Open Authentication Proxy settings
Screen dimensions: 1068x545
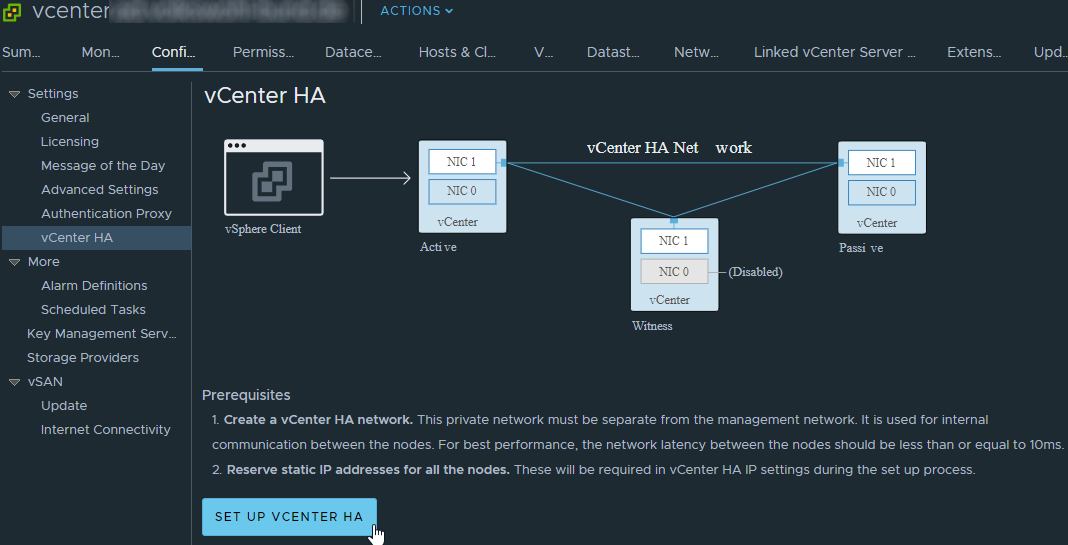tap(106, 213)
